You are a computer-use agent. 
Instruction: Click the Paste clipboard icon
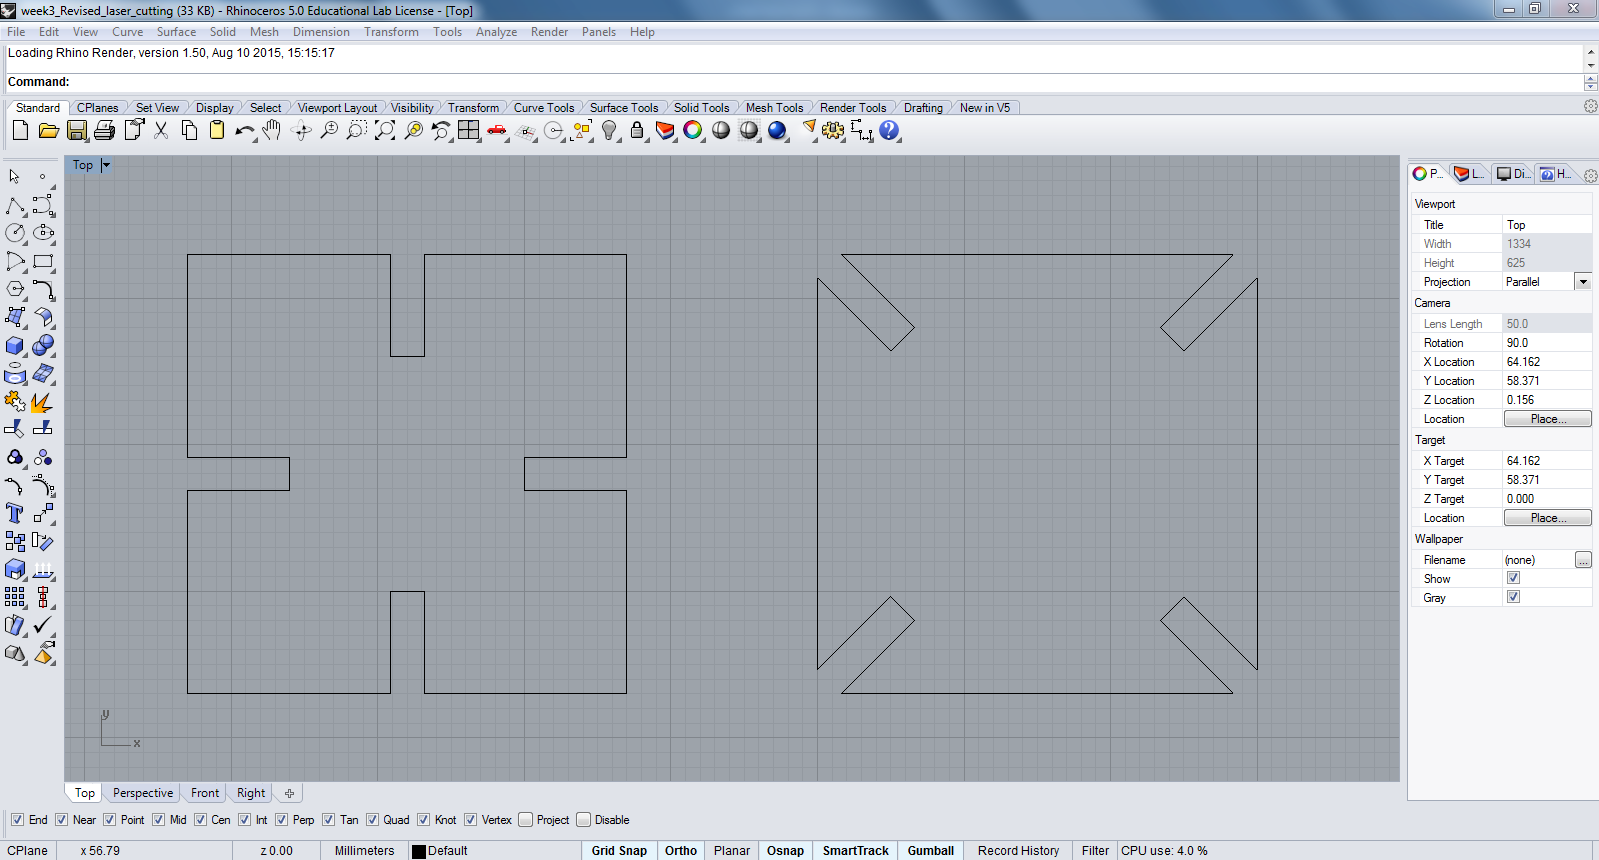[217, 130]
